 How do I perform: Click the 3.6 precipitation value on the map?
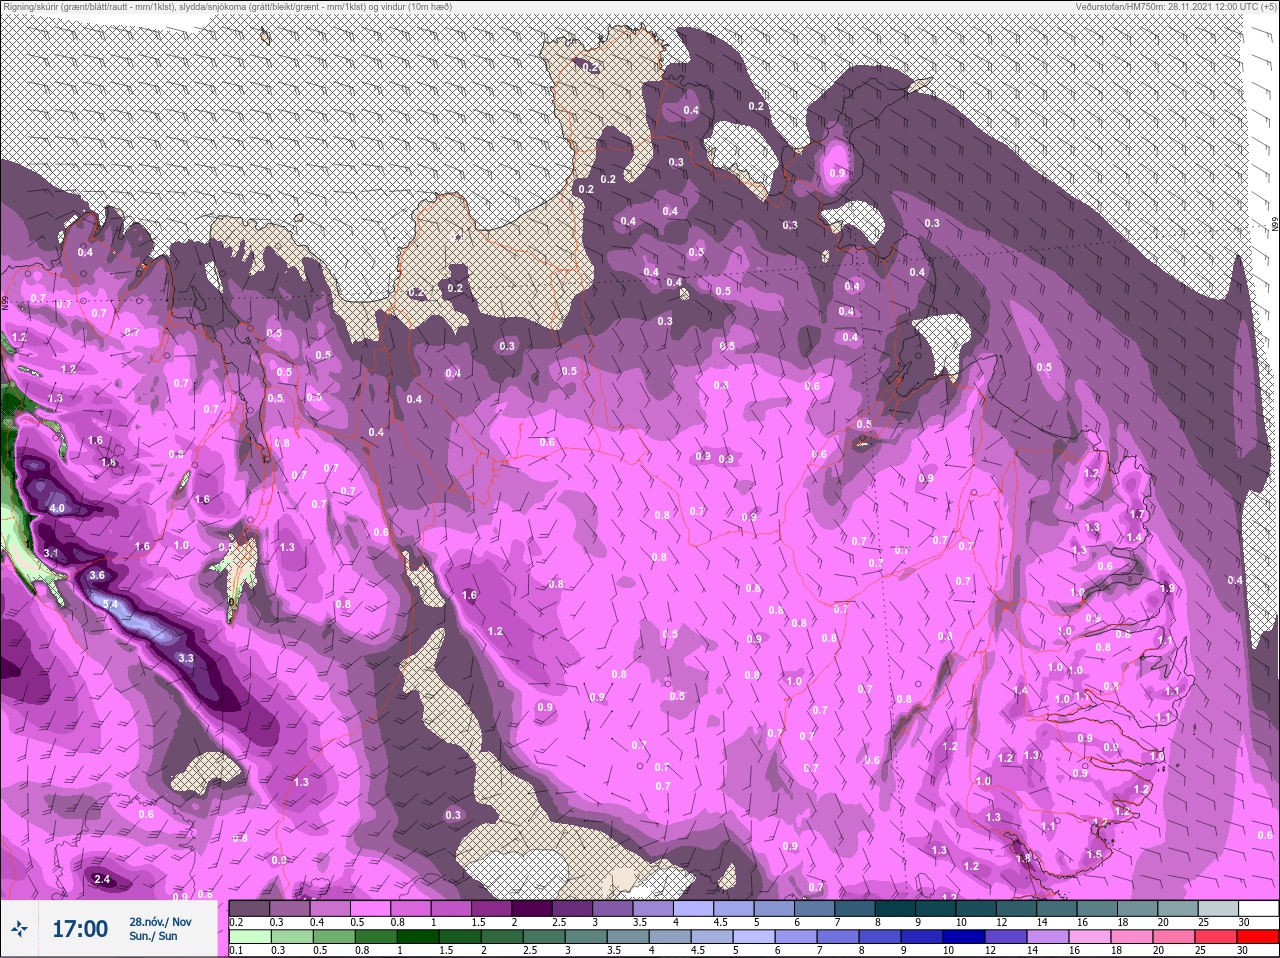pyautogui.click(x=97, y=575)
